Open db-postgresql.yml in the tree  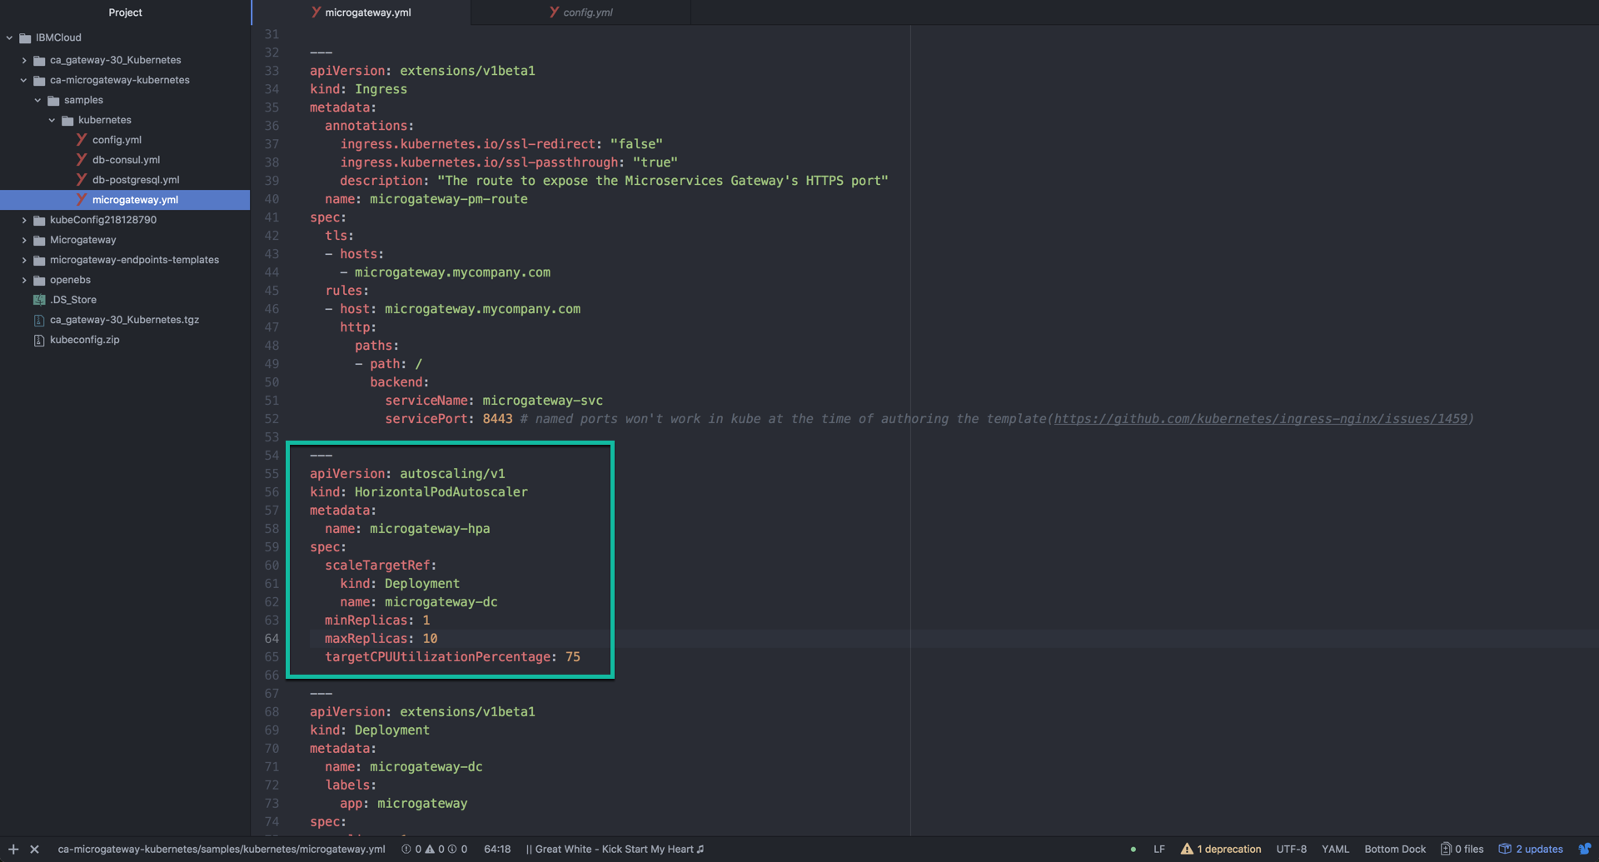135,180
